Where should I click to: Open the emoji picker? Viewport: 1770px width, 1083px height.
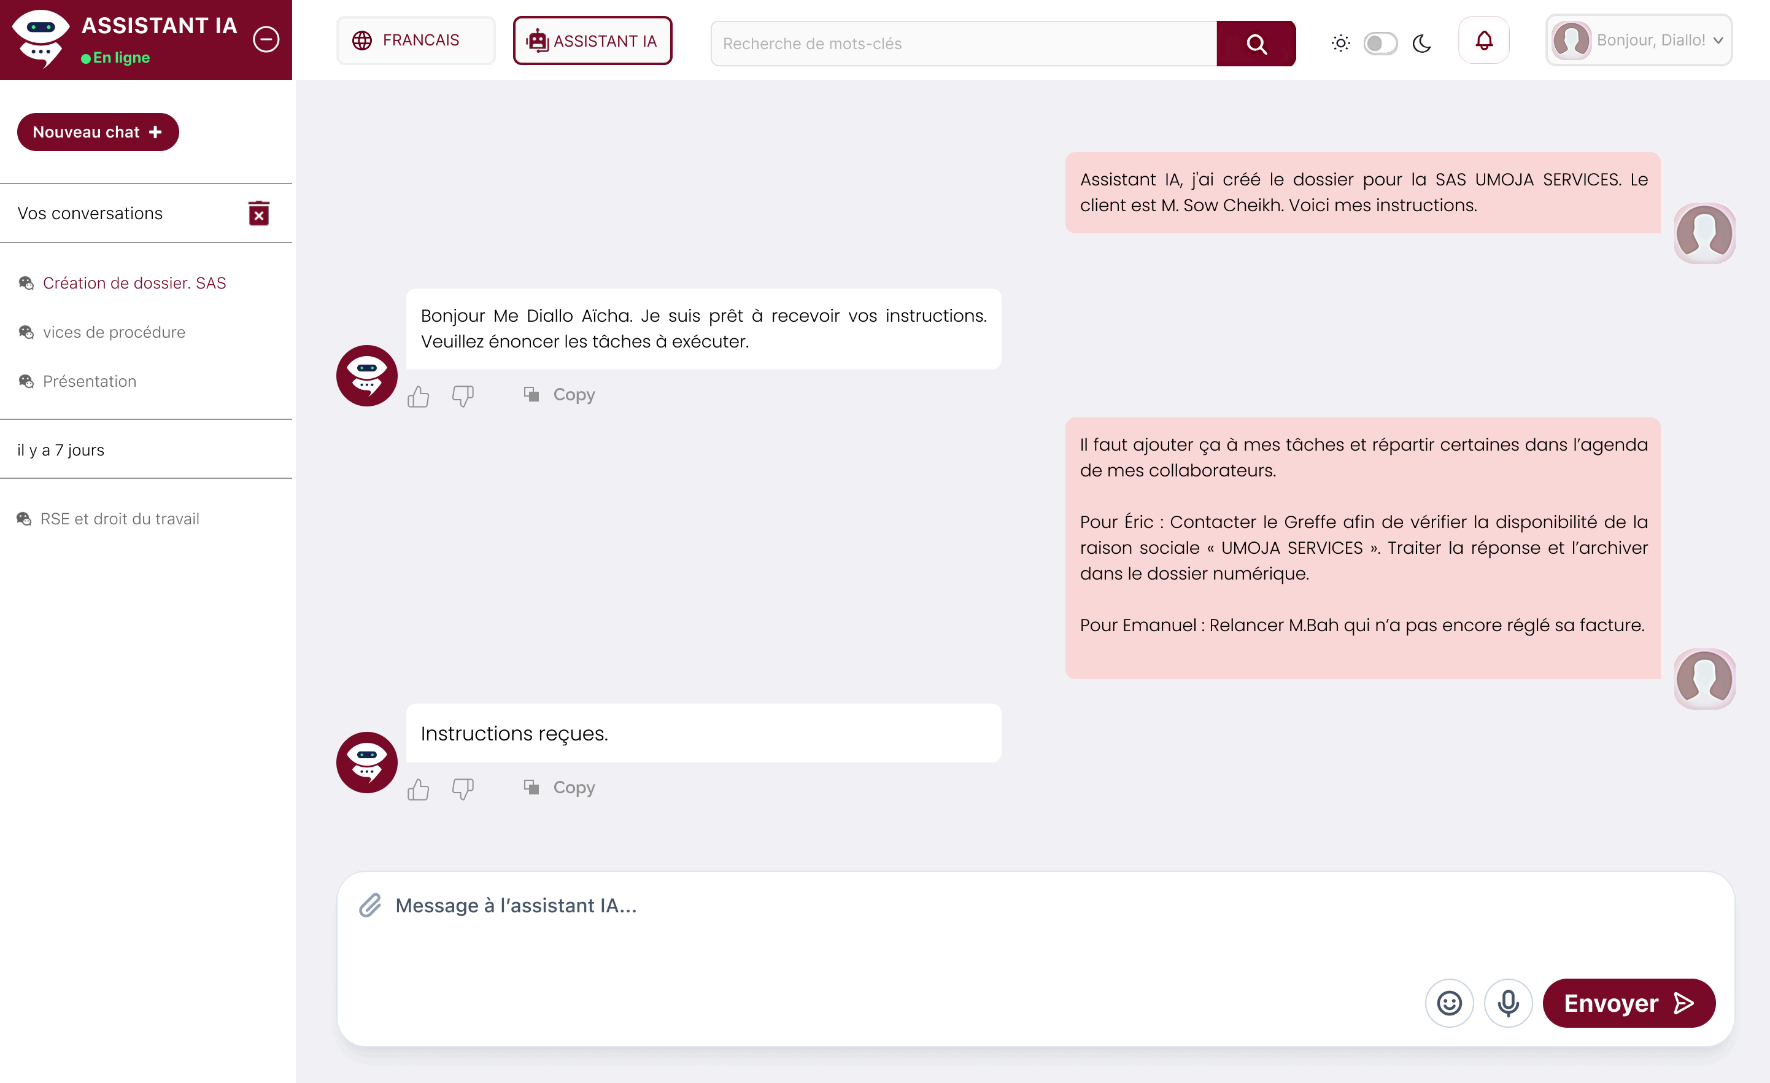point(1449,1003)
